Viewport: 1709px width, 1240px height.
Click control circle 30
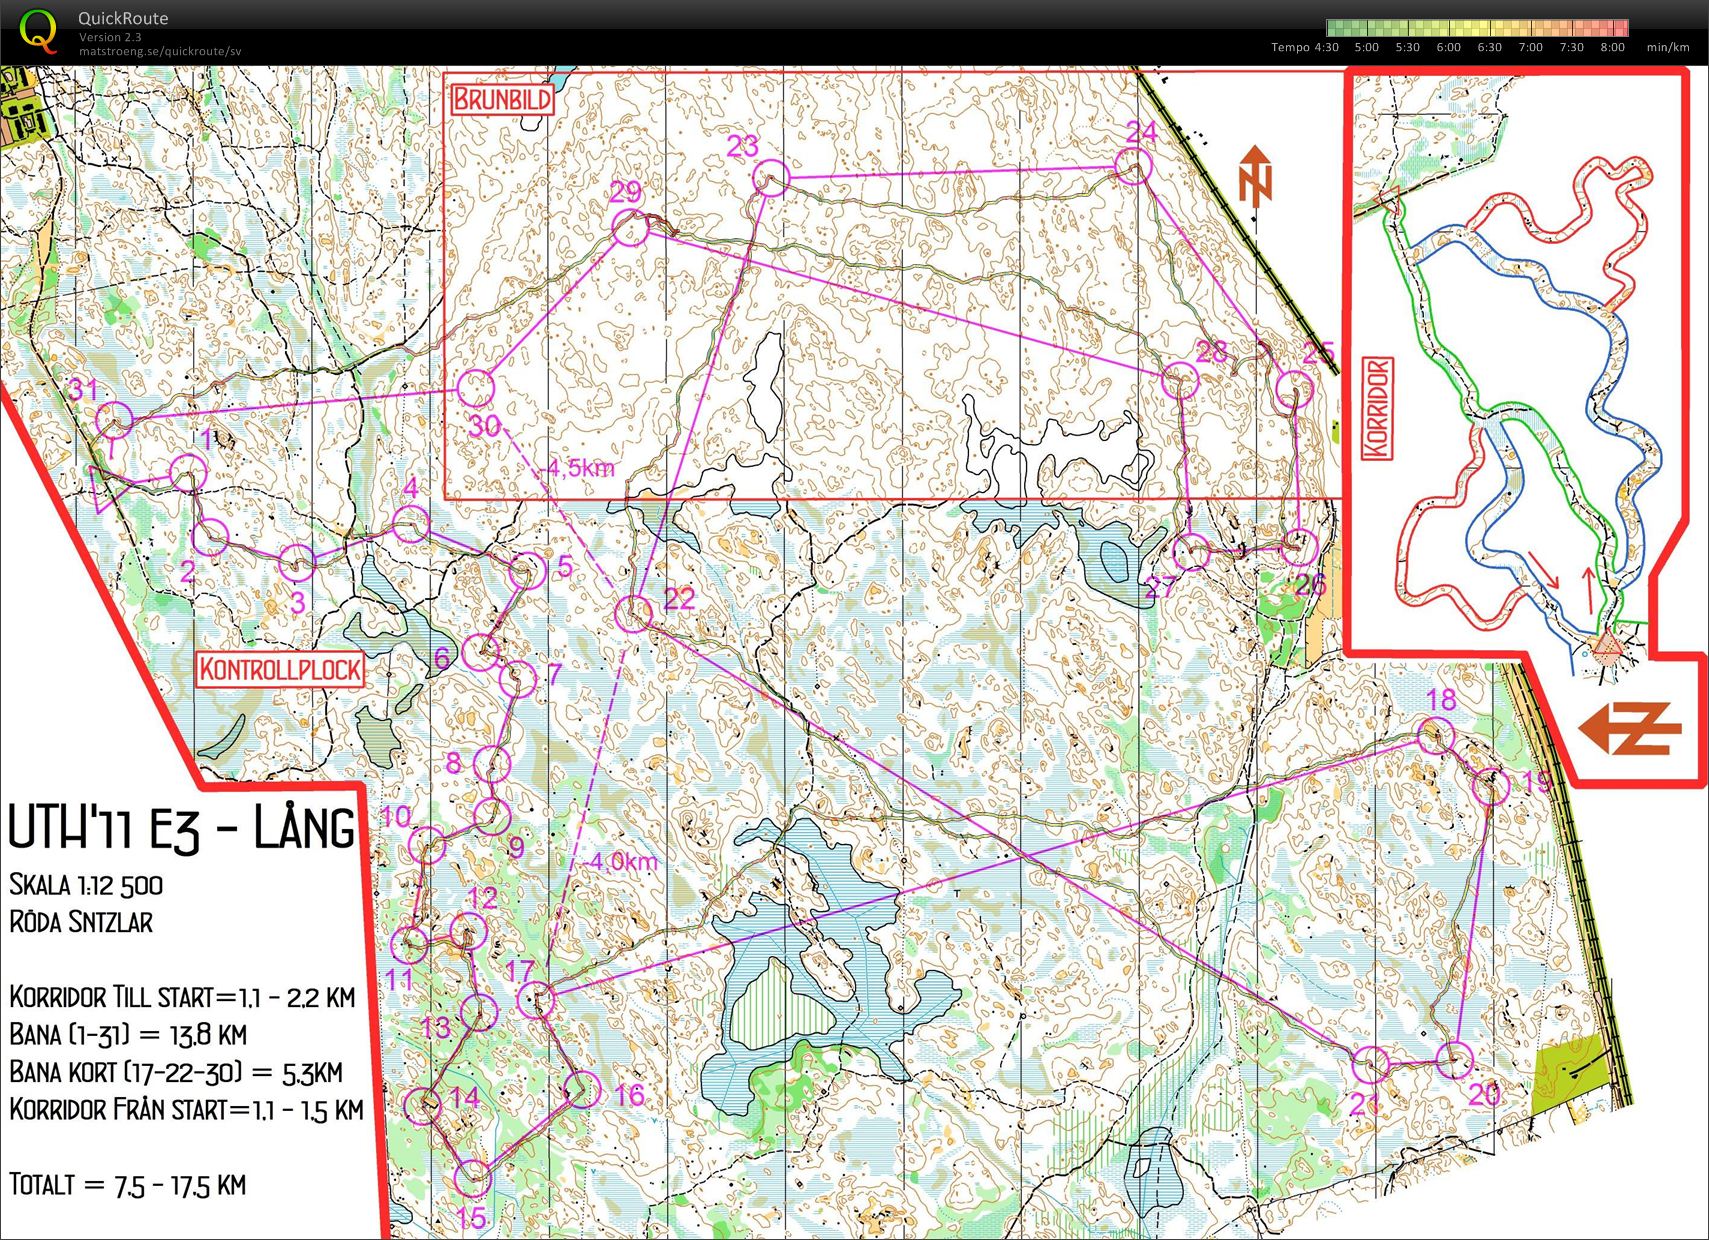click(476, 388)
